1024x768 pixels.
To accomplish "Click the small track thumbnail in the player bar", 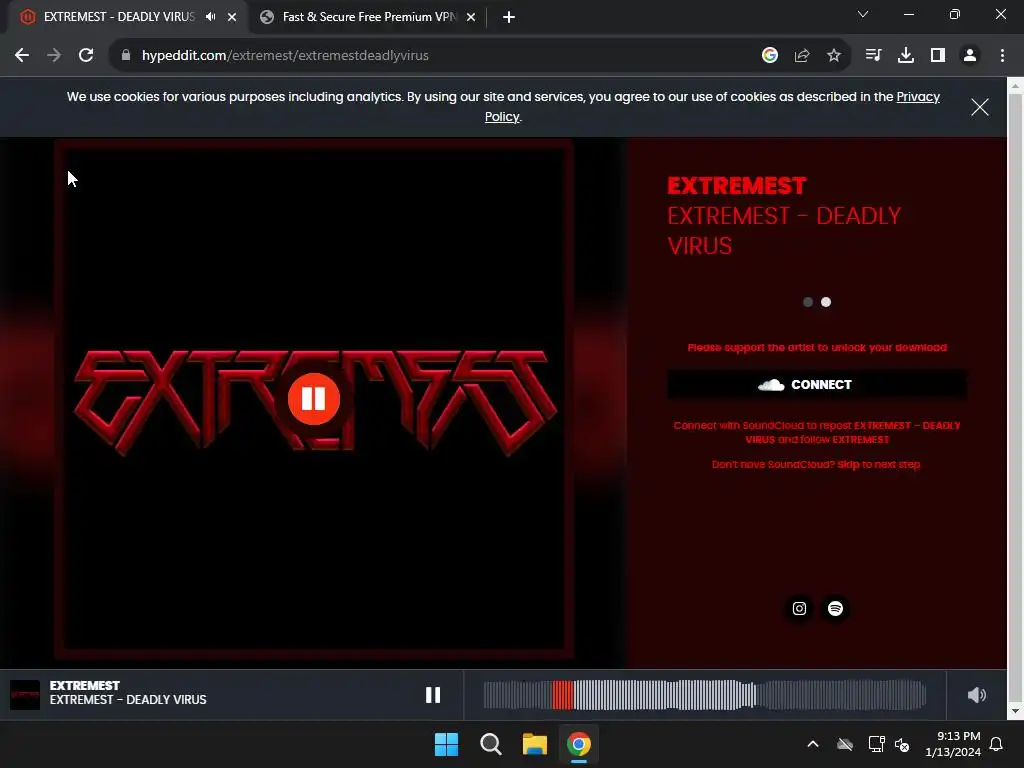I will tap(25, 695).
